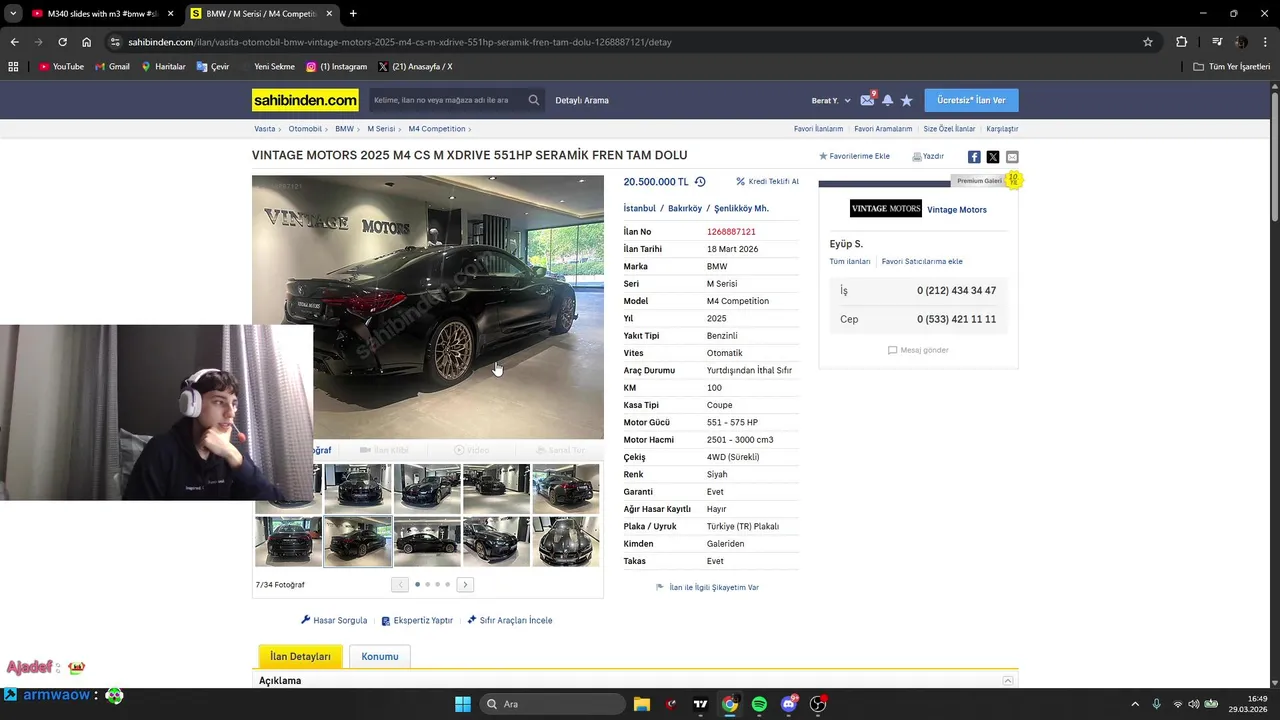Click Bakırköy location link
The height and width of the screenshot is (720, 1280).
pyautogui.click(x=685, y=208)
